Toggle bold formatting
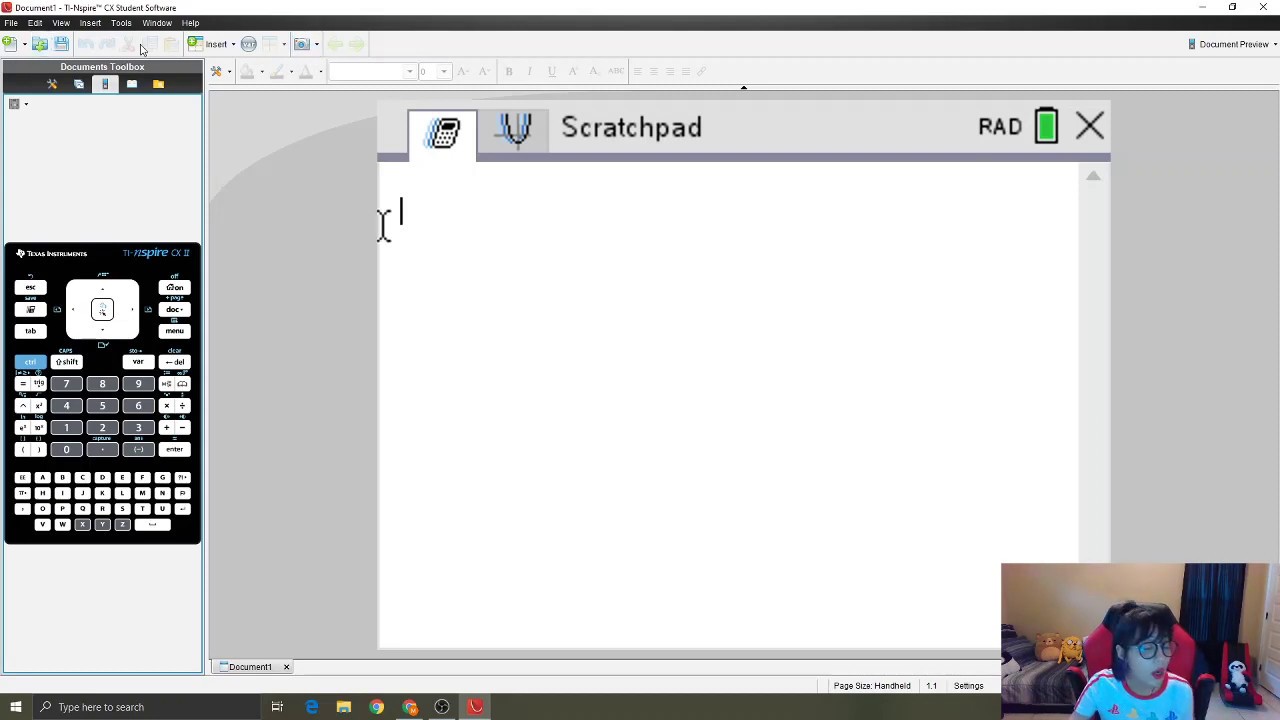This screenshot has height=720, width=1280. (x=509, y=71)
